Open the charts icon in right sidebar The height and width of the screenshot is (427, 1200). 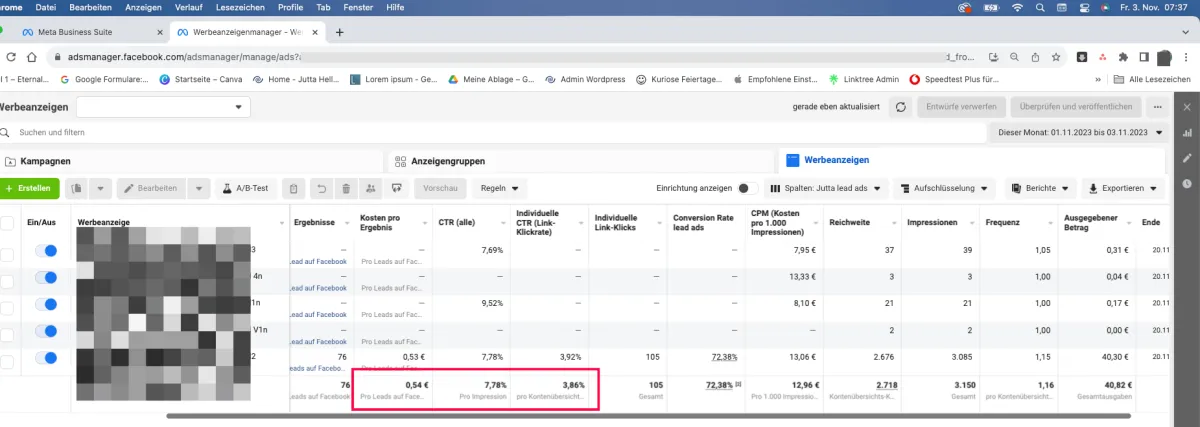tap(1187, 132)
